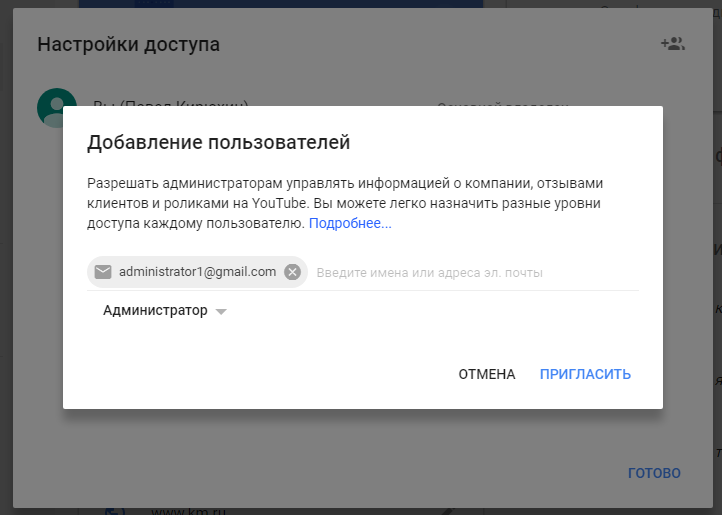
Task: Click the Настройки доступа heading
Action: tap(128, 45)
